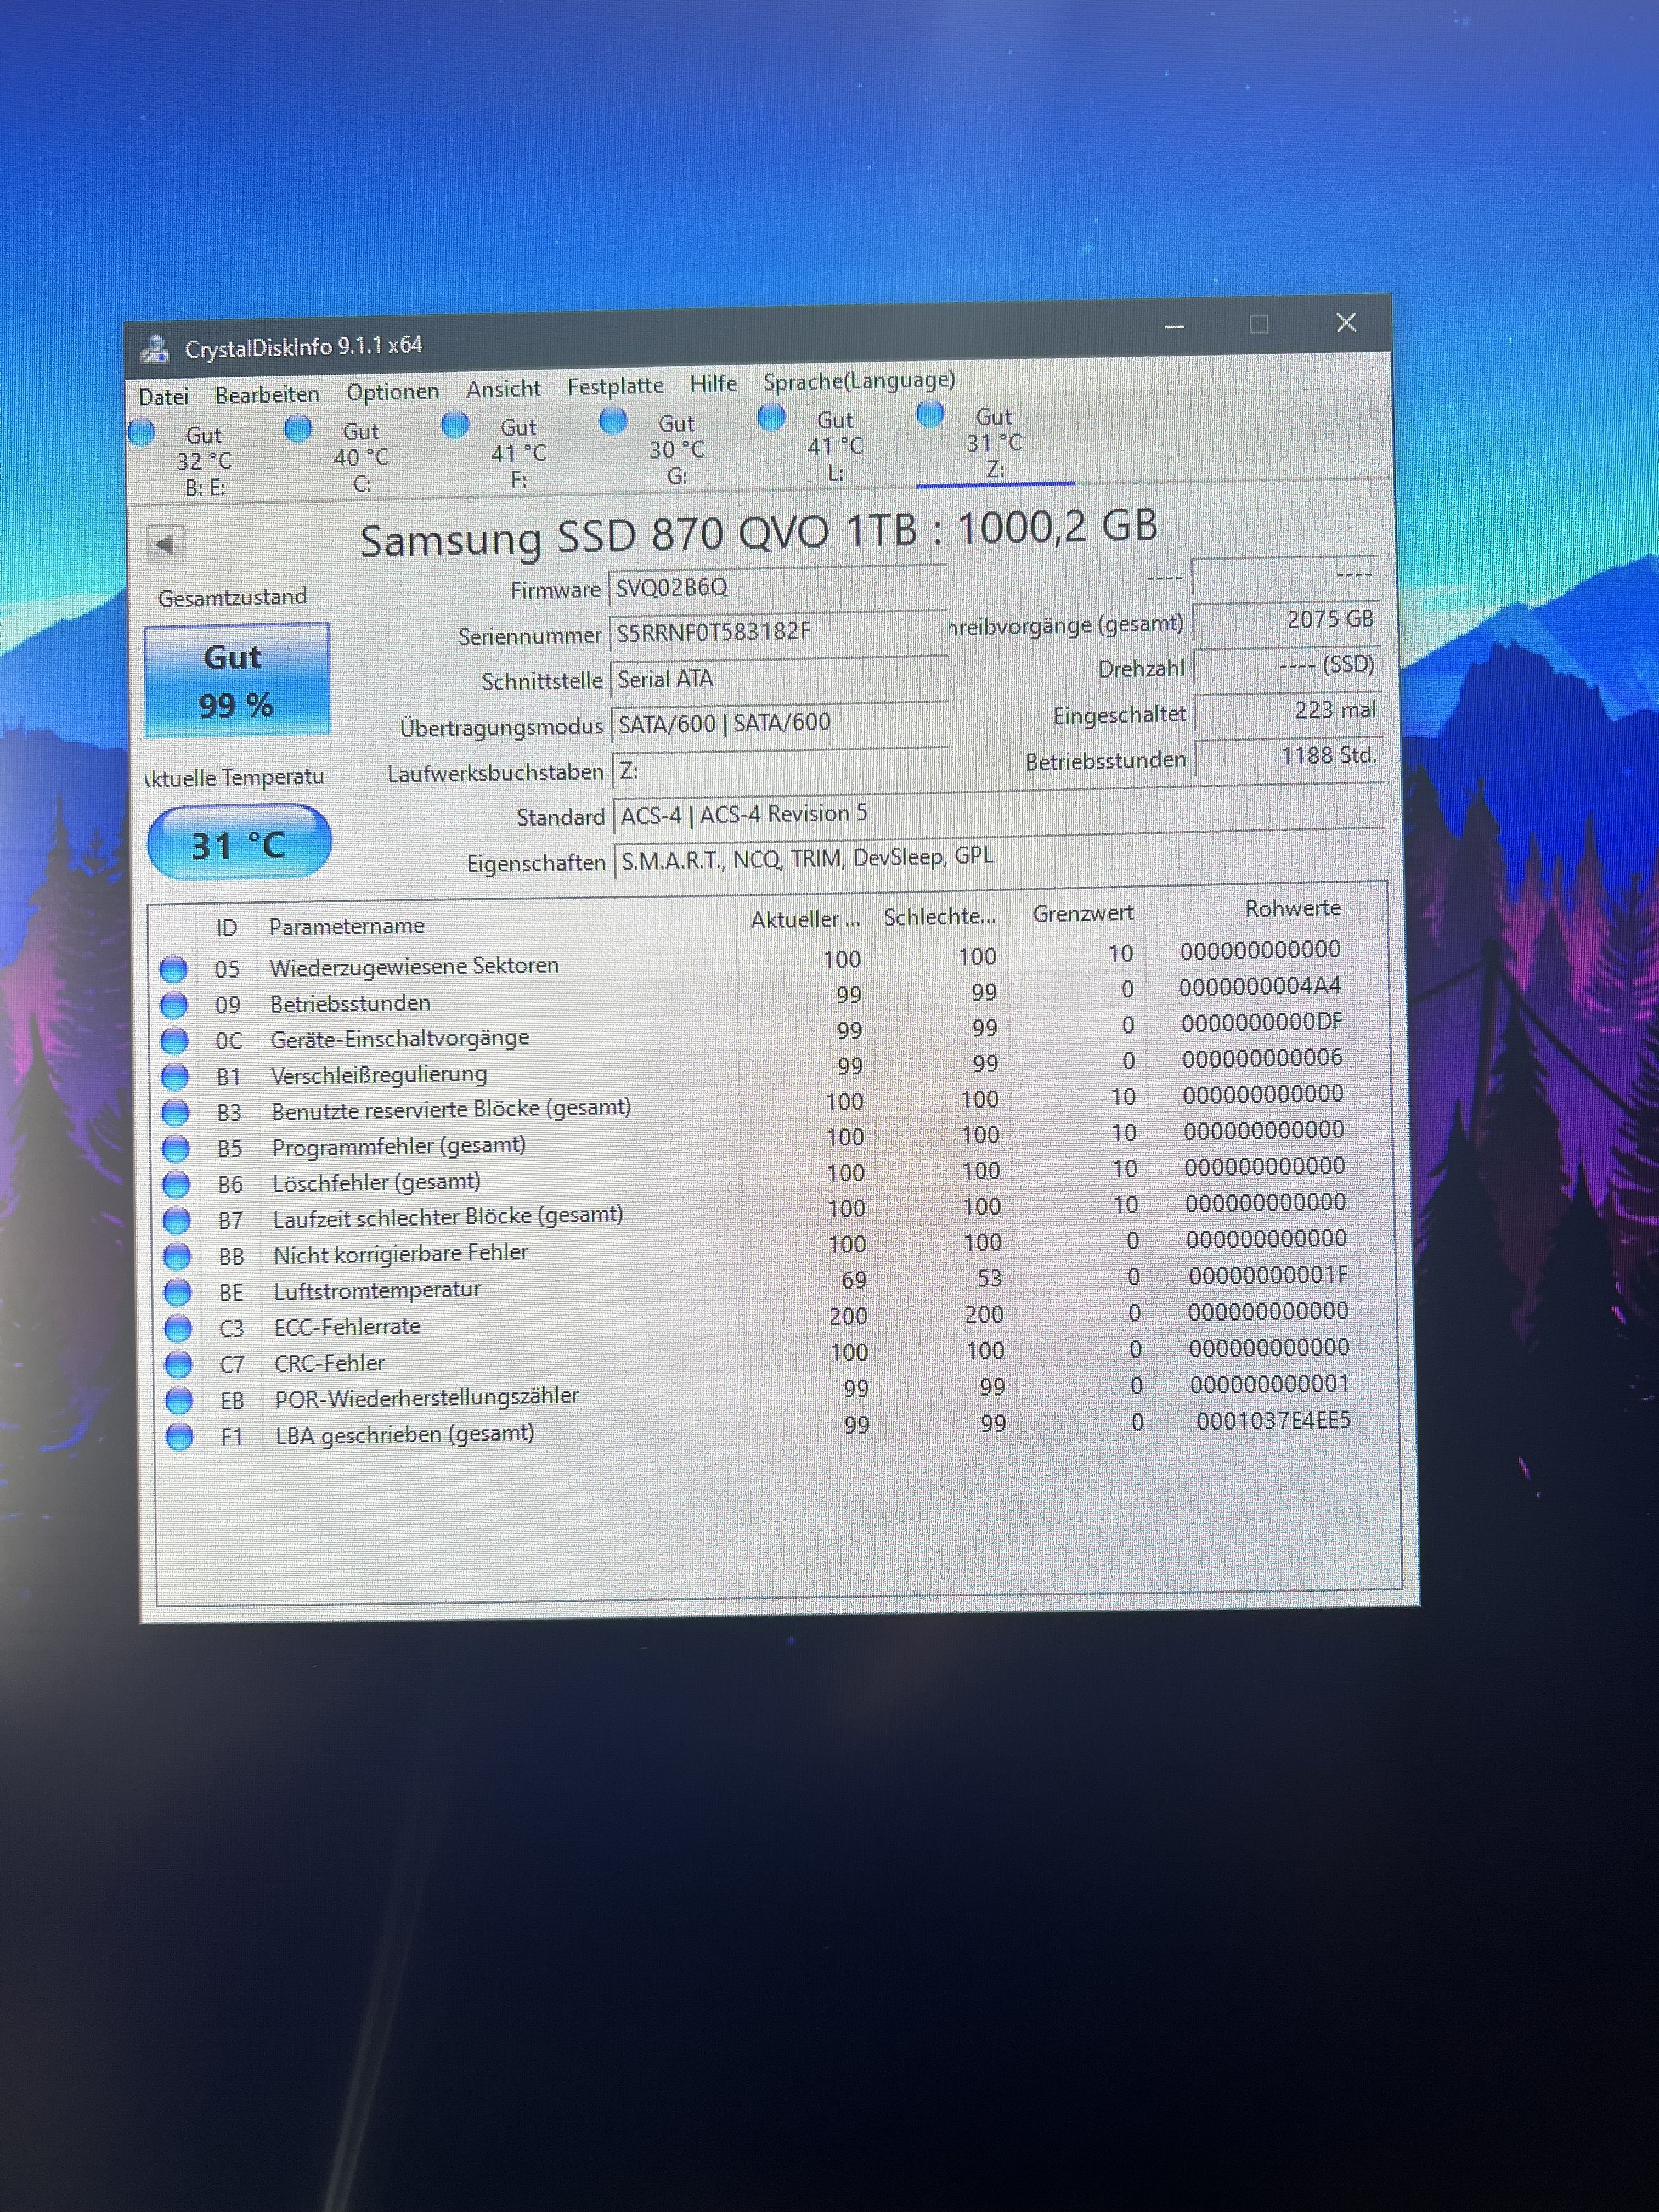The width and height of the screenshot is (1659, 2212).
Task: Click status circle for LBA geschrieben row
Action: (x=179, y=1437)
